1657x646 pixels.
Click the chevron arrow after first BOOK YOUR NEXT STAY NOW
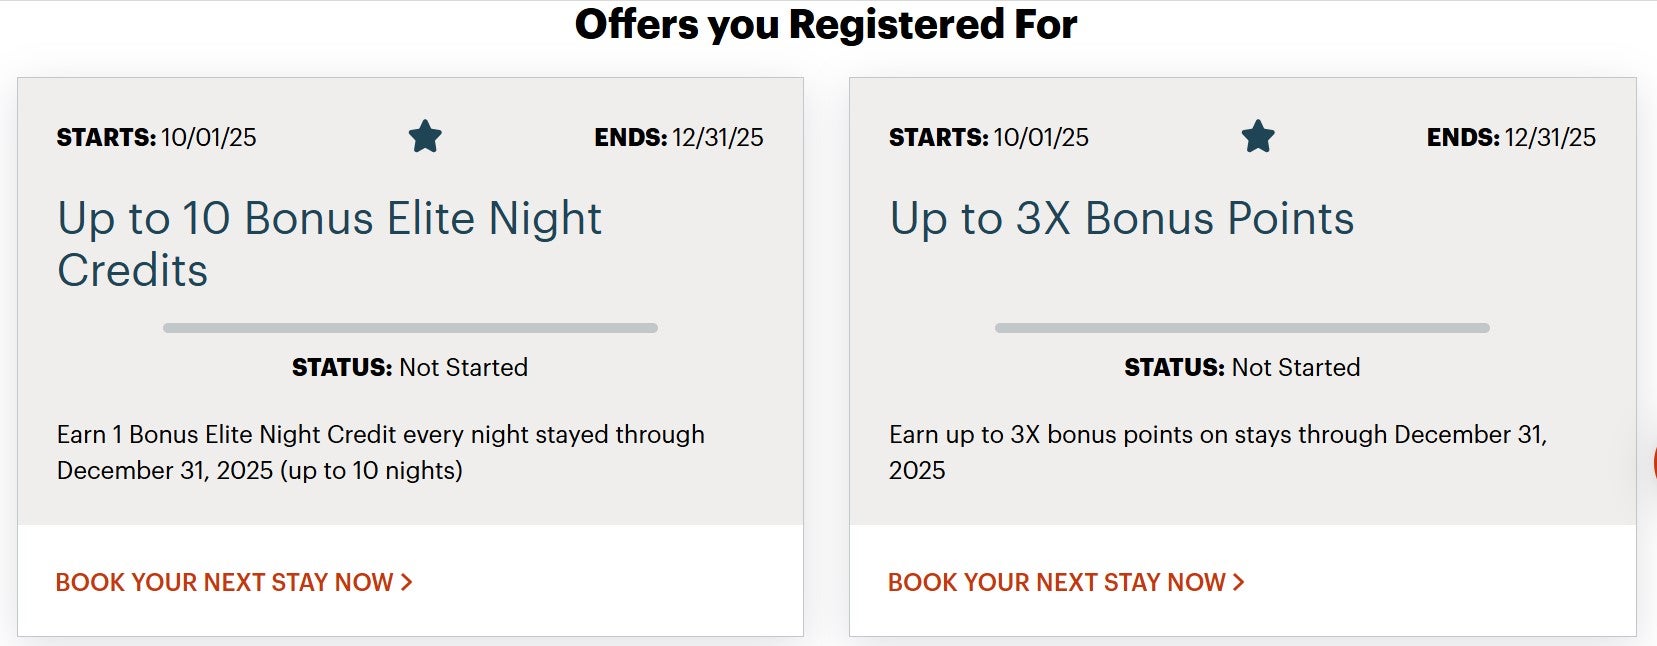(408, 581)
